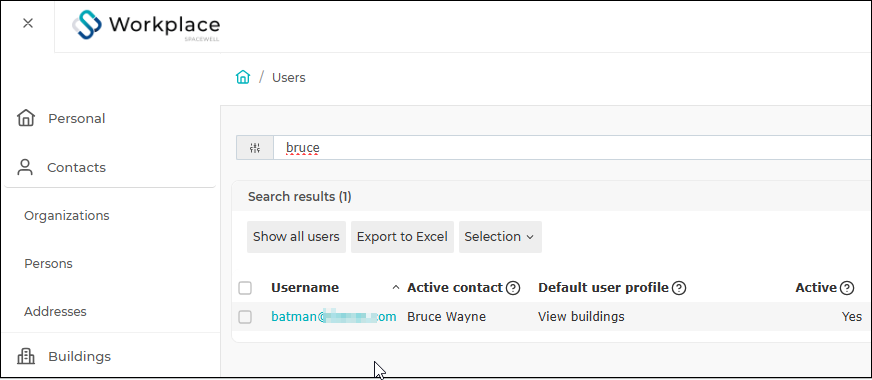Click the Personal house icon in sidebar
The height and width of the screenshot is (380, 872).
coord(26,119)
